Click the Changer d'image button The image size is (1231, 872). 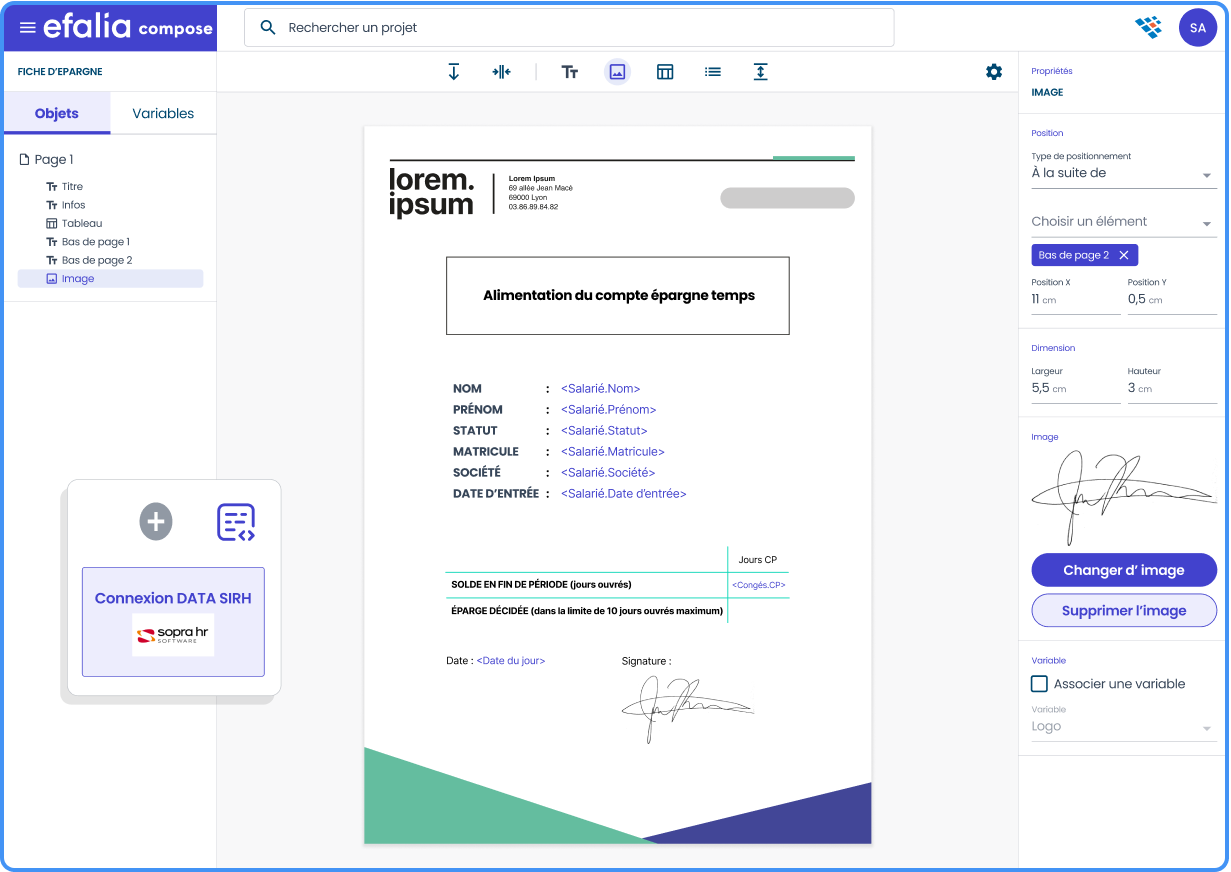tap(1124, 570)
